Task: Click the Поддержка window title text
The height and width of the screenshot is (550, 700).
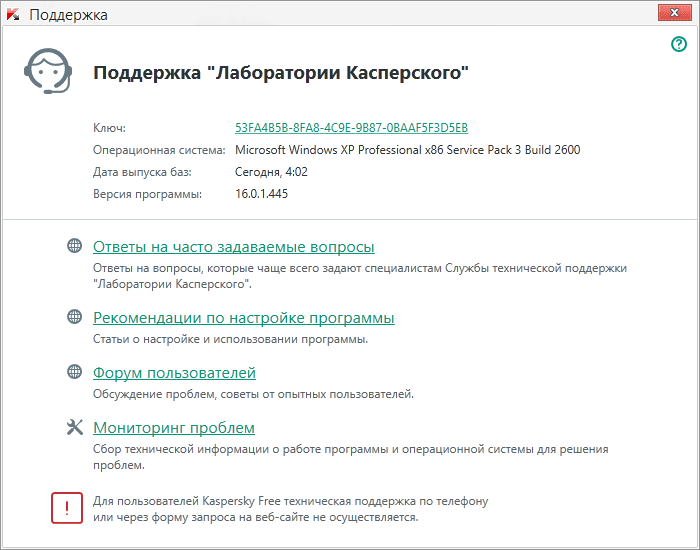Action: click(x=68, y=15)
